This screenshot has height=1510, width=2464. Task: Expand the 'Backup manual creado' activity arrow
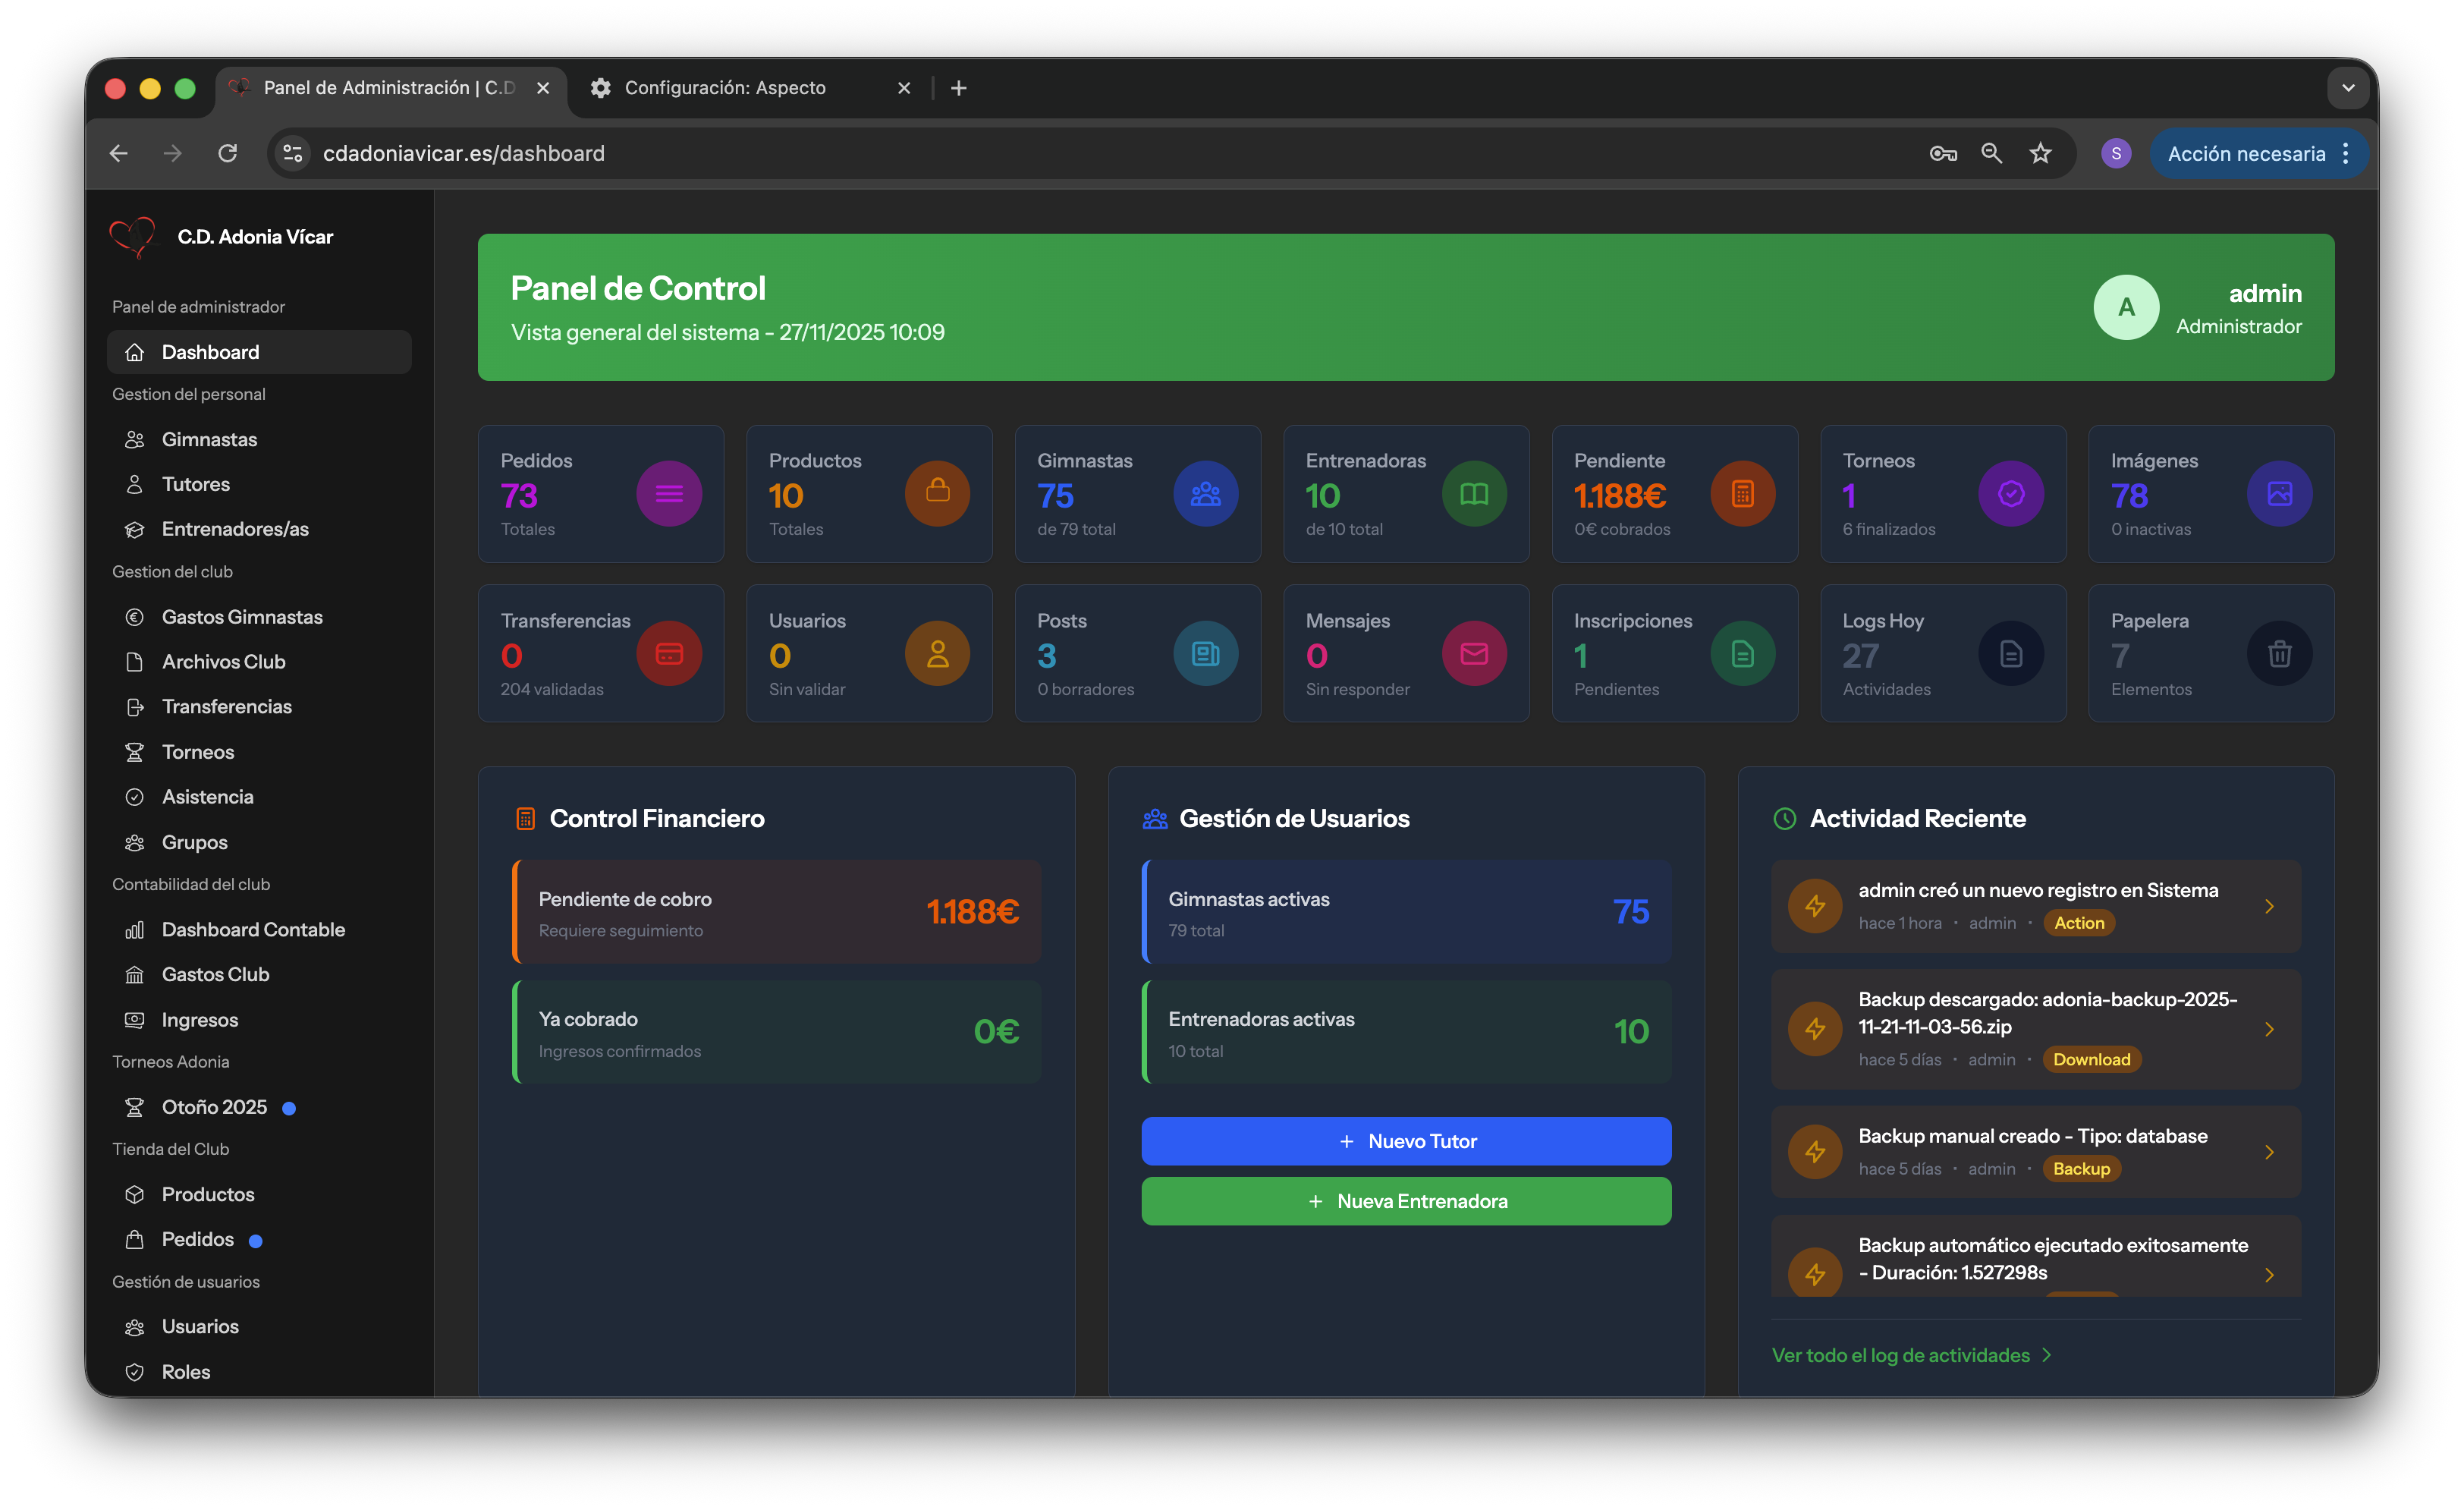[2269, 1152]
